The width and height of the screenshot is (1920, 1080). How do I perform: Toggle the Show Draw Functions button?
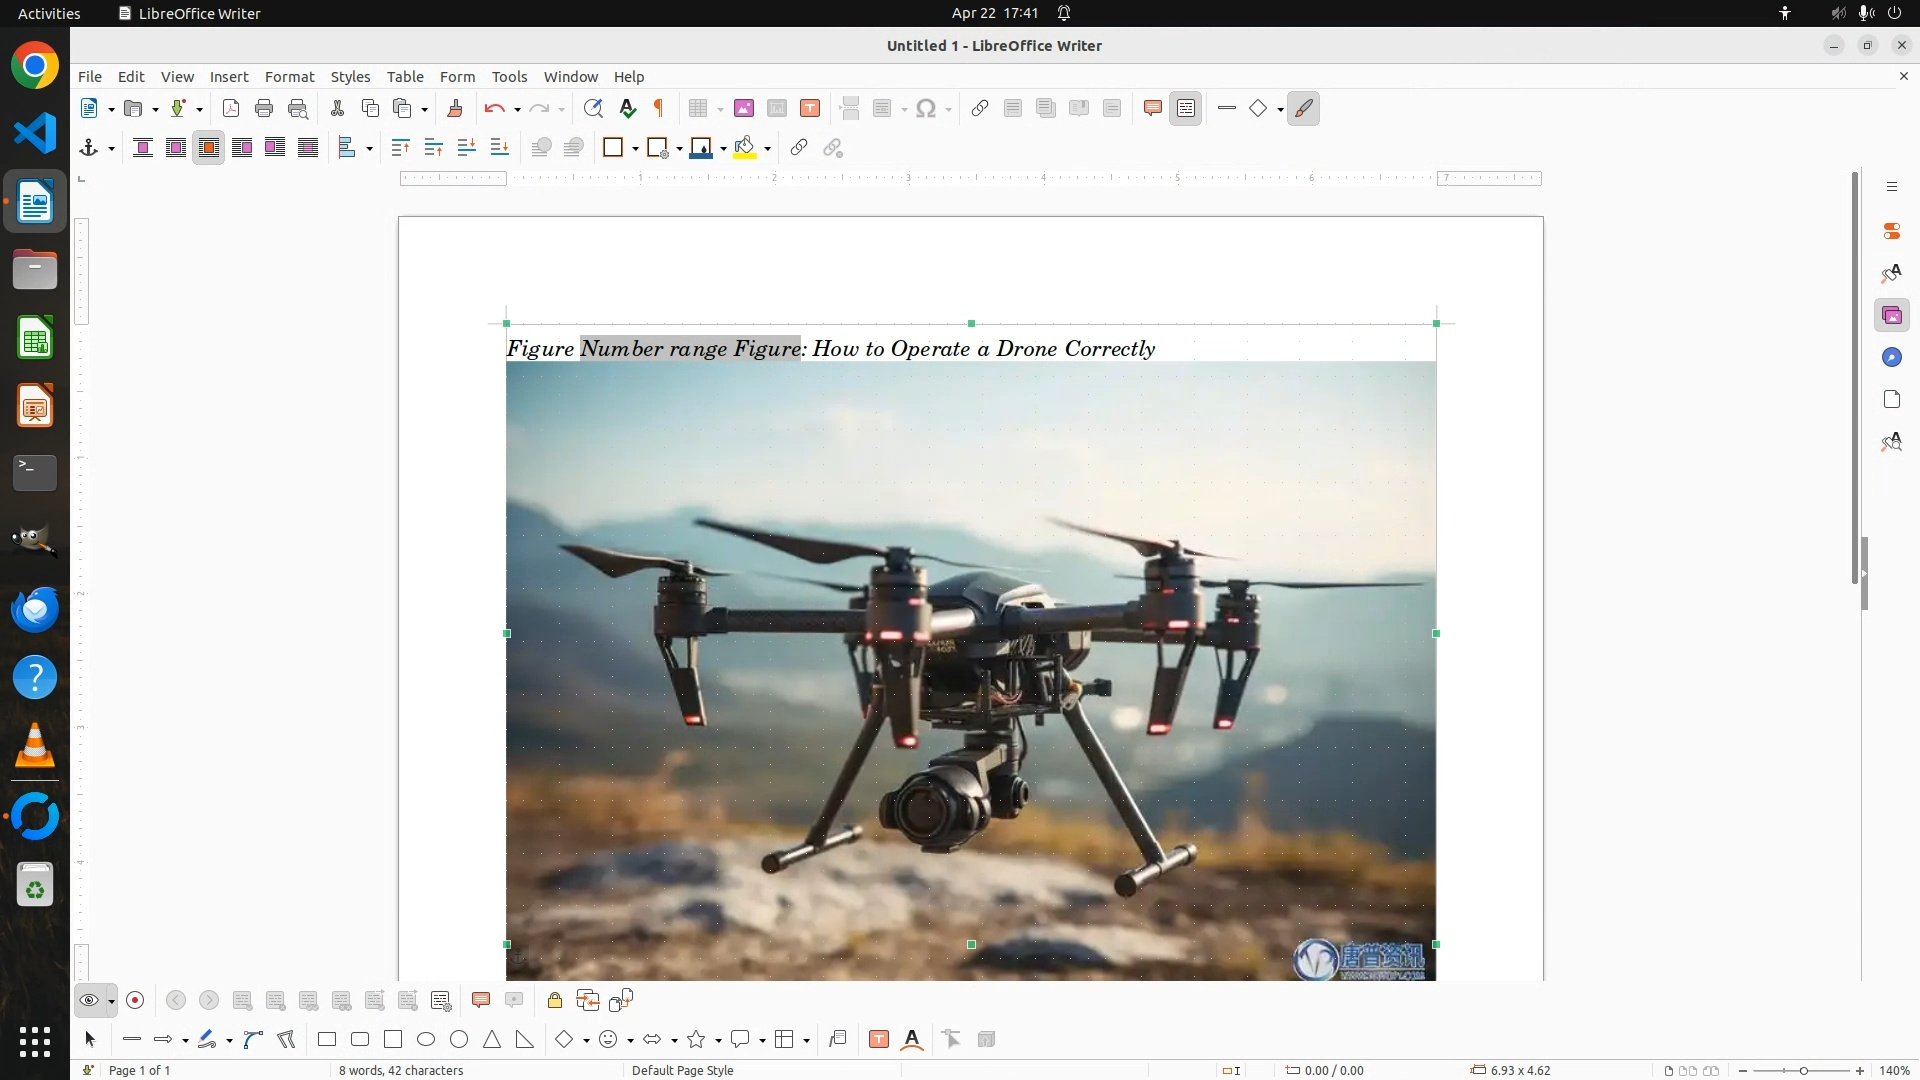(1303, 109)
